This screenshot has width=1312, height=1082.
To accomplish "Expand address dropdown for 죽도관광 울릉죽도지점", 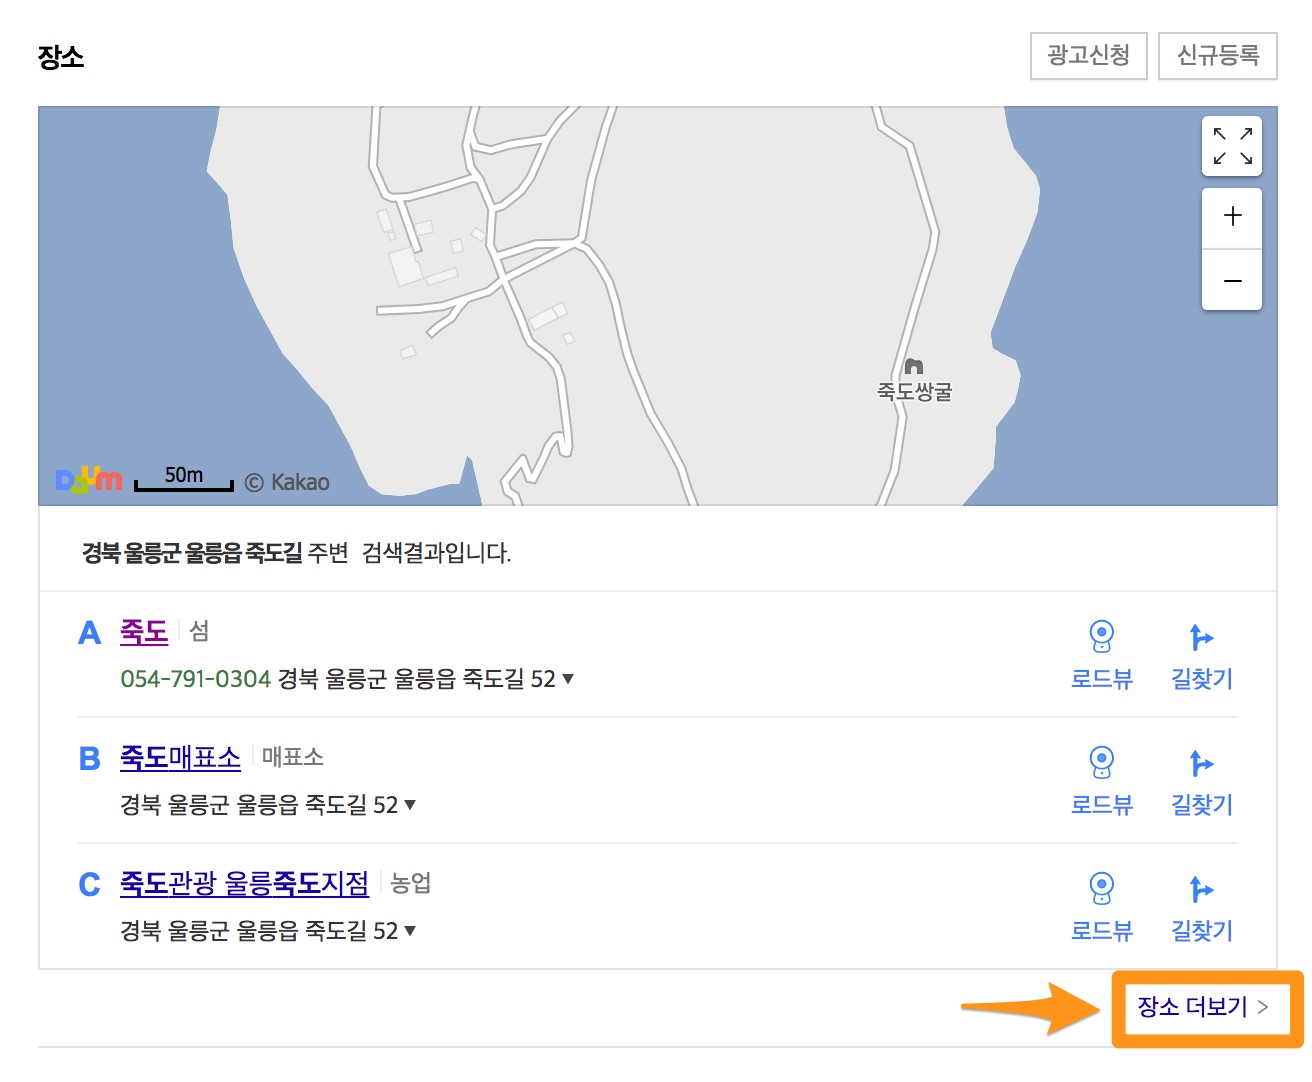I will point(410,931).
